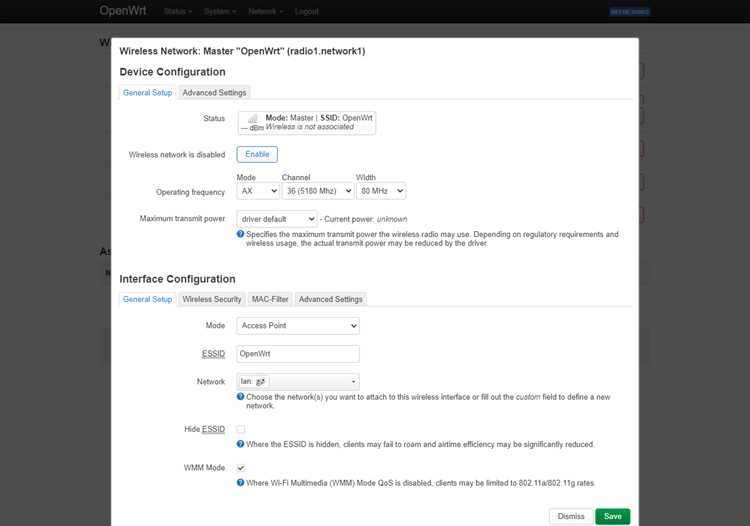Open the Status menu in top bar

[x=177, y=11]
